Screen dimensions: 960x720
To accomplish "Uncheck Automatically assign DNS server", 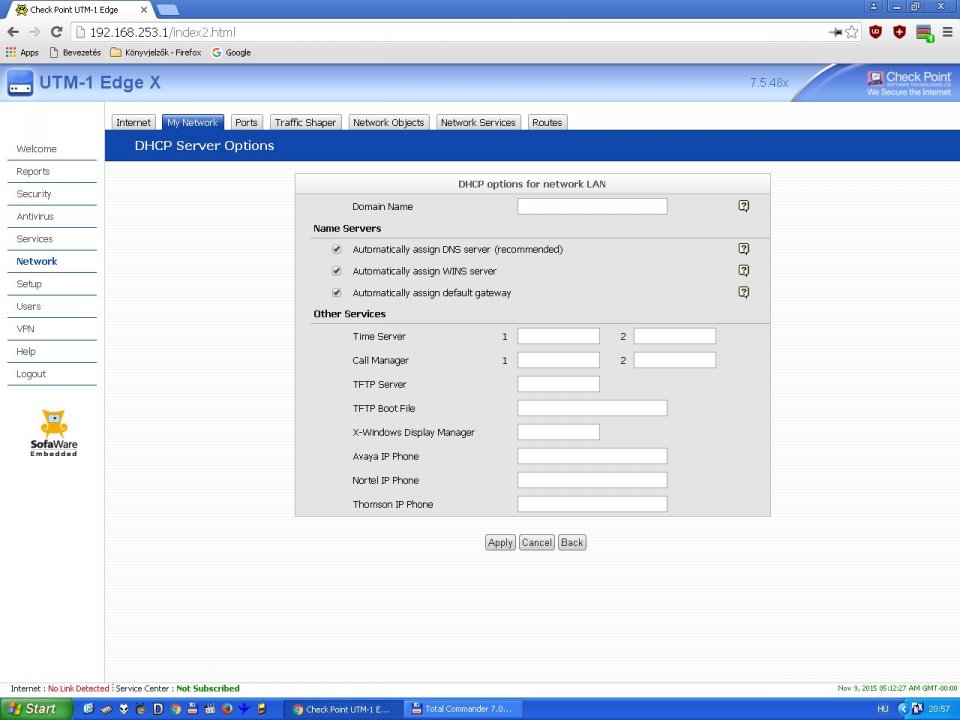I will coord(336,249).
